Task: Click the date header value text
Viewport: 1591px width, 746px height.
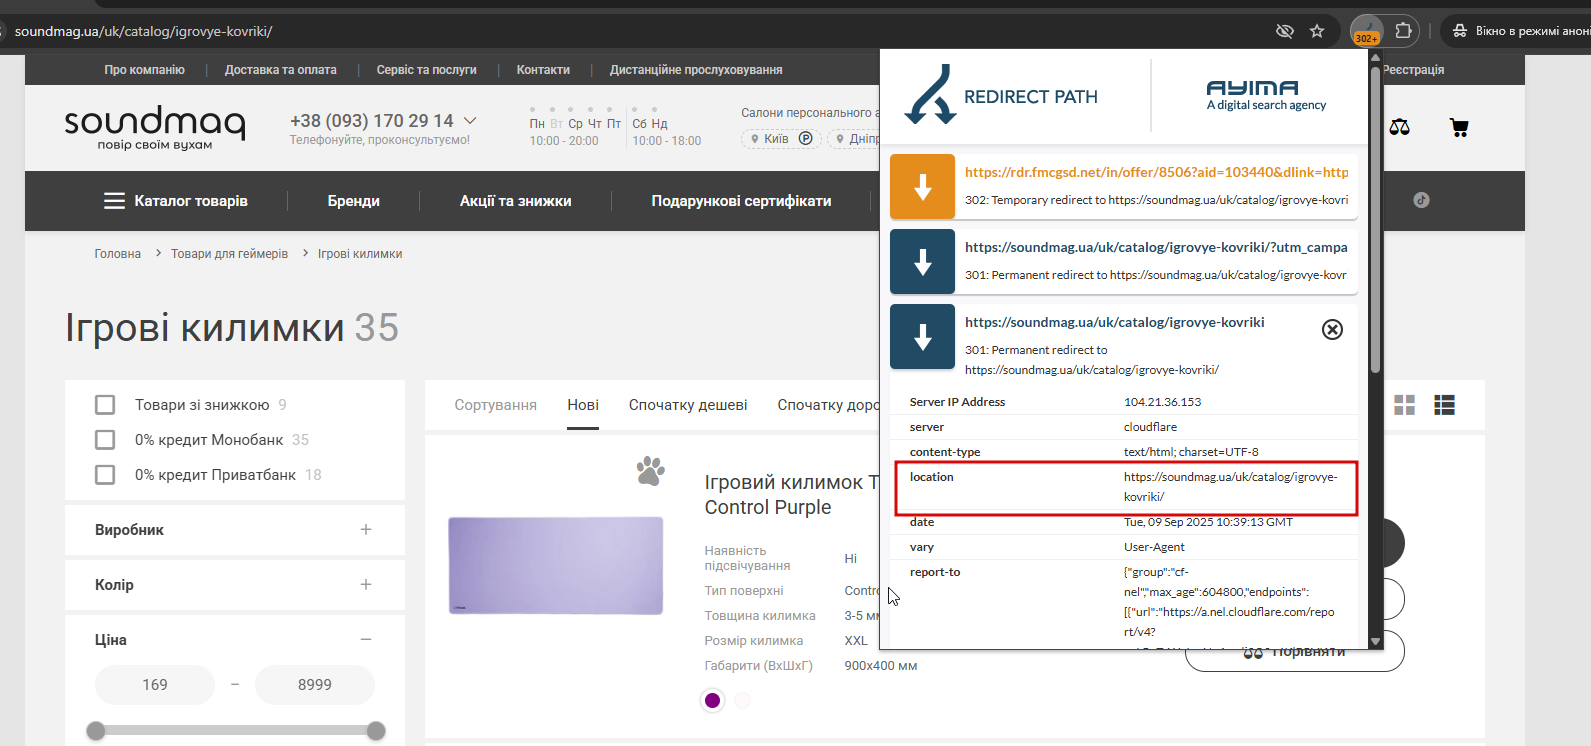Action: pos(1208,522)
